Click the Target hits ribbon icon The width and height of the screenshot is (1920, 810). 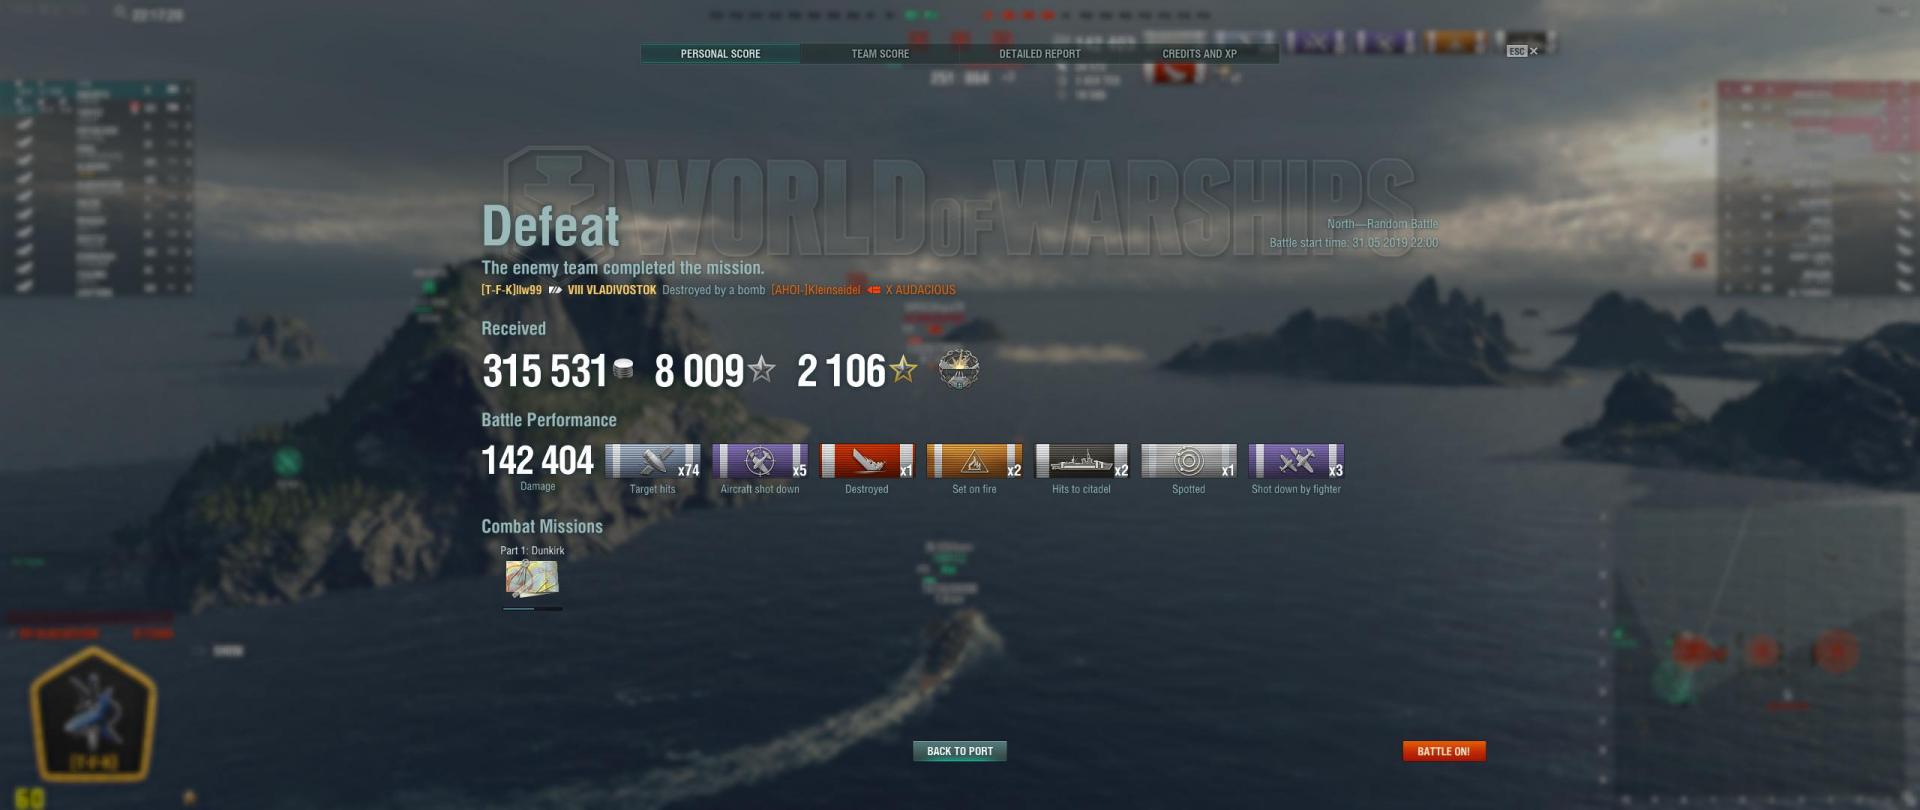(x=653, y=461)
